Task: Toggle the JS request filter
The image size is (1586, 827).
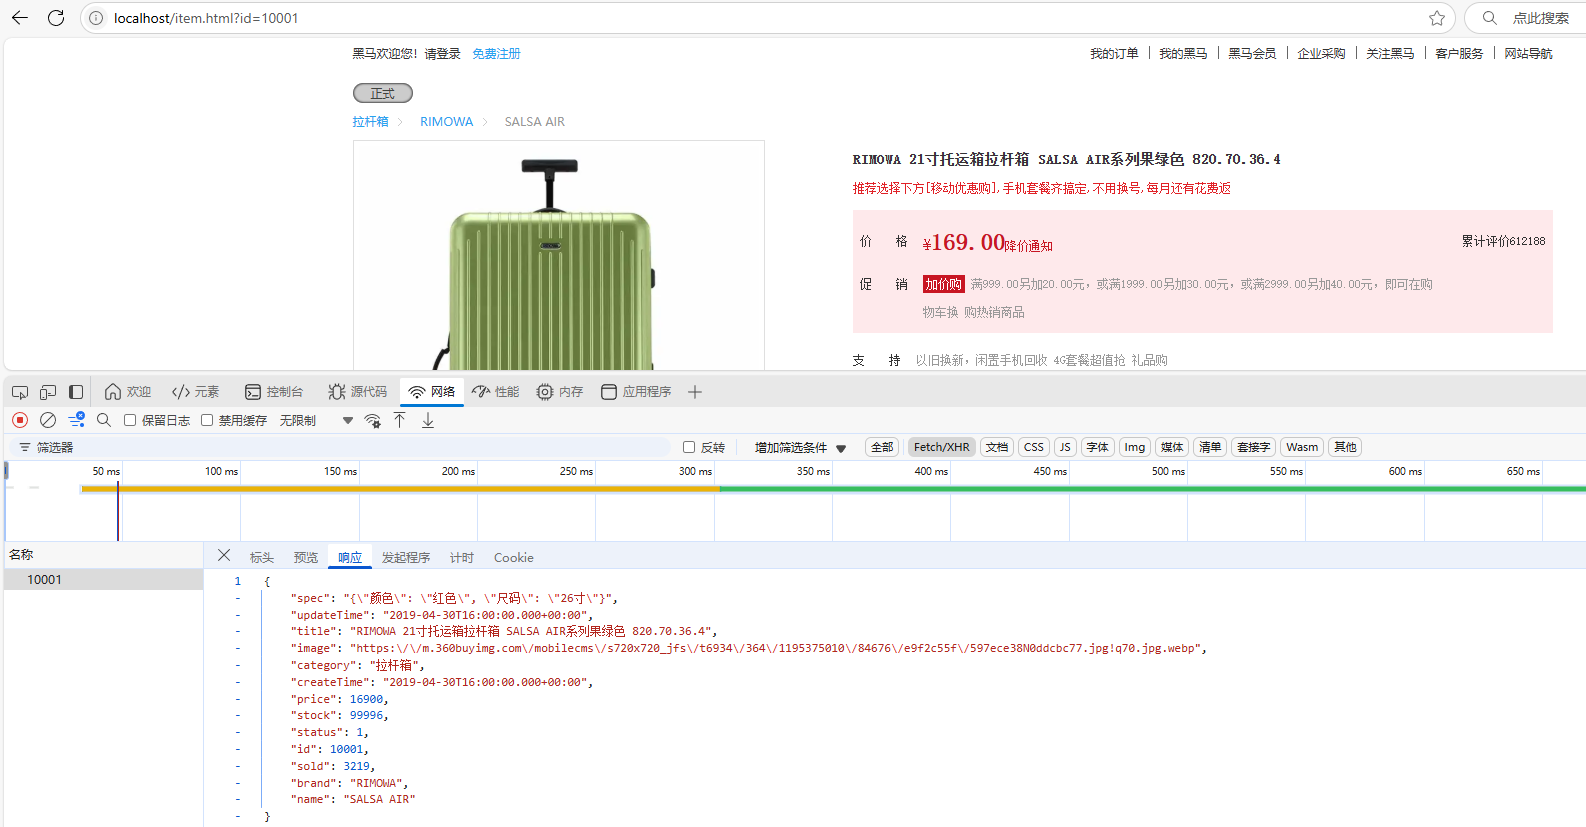Action: (x=1065, y=447)
